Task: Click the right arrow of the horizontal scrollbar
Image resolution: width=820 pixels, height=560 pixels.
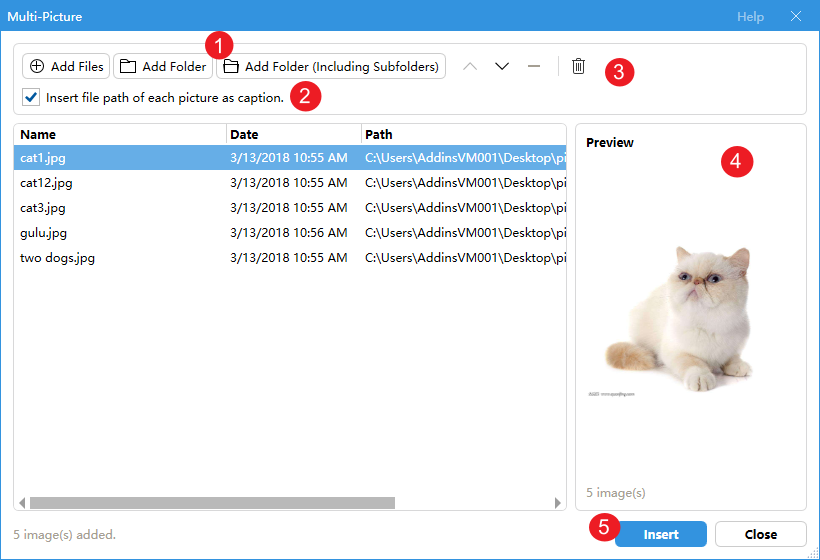Action: (558, 503)
